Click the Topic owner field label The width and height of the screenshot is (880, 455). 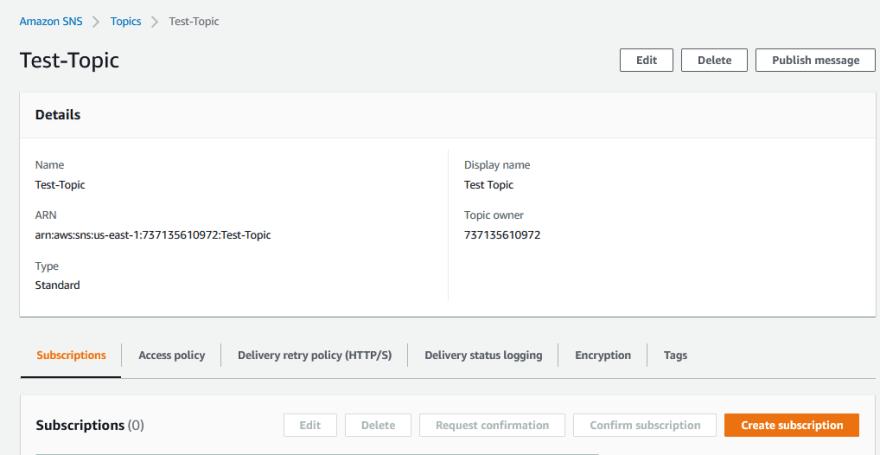494,215
